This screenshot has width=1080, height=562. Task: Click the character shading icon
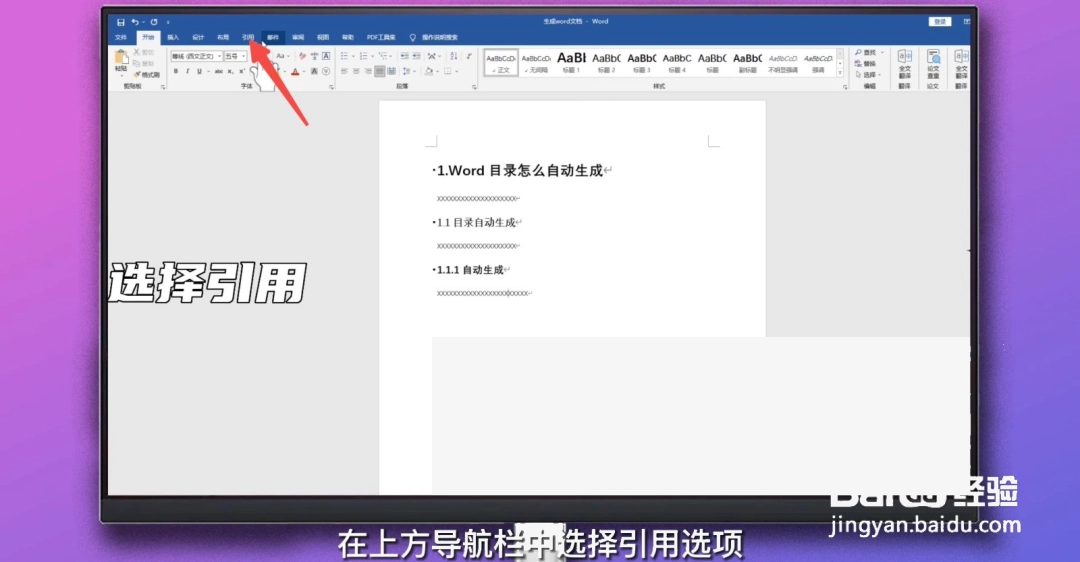click(313, 71)
